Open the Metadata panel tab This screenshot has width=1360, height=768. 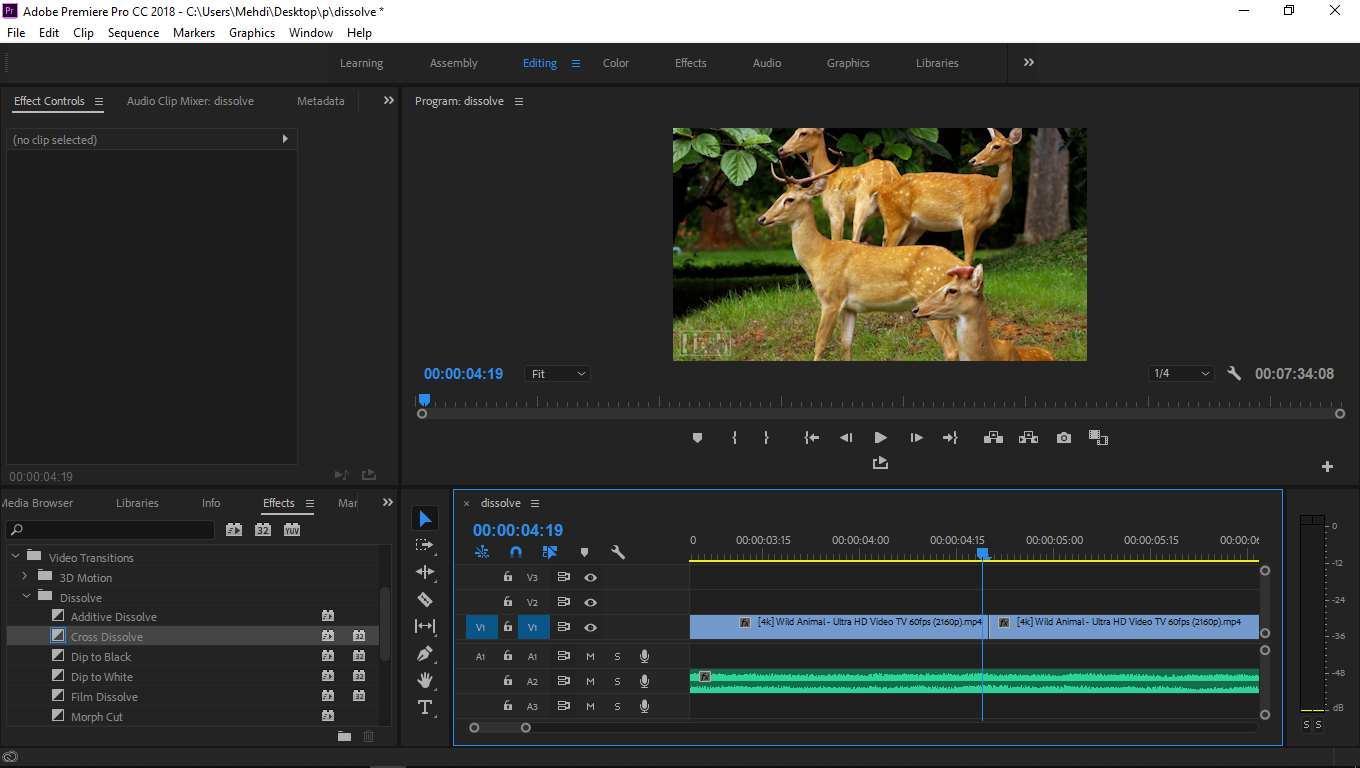point(320,101)
